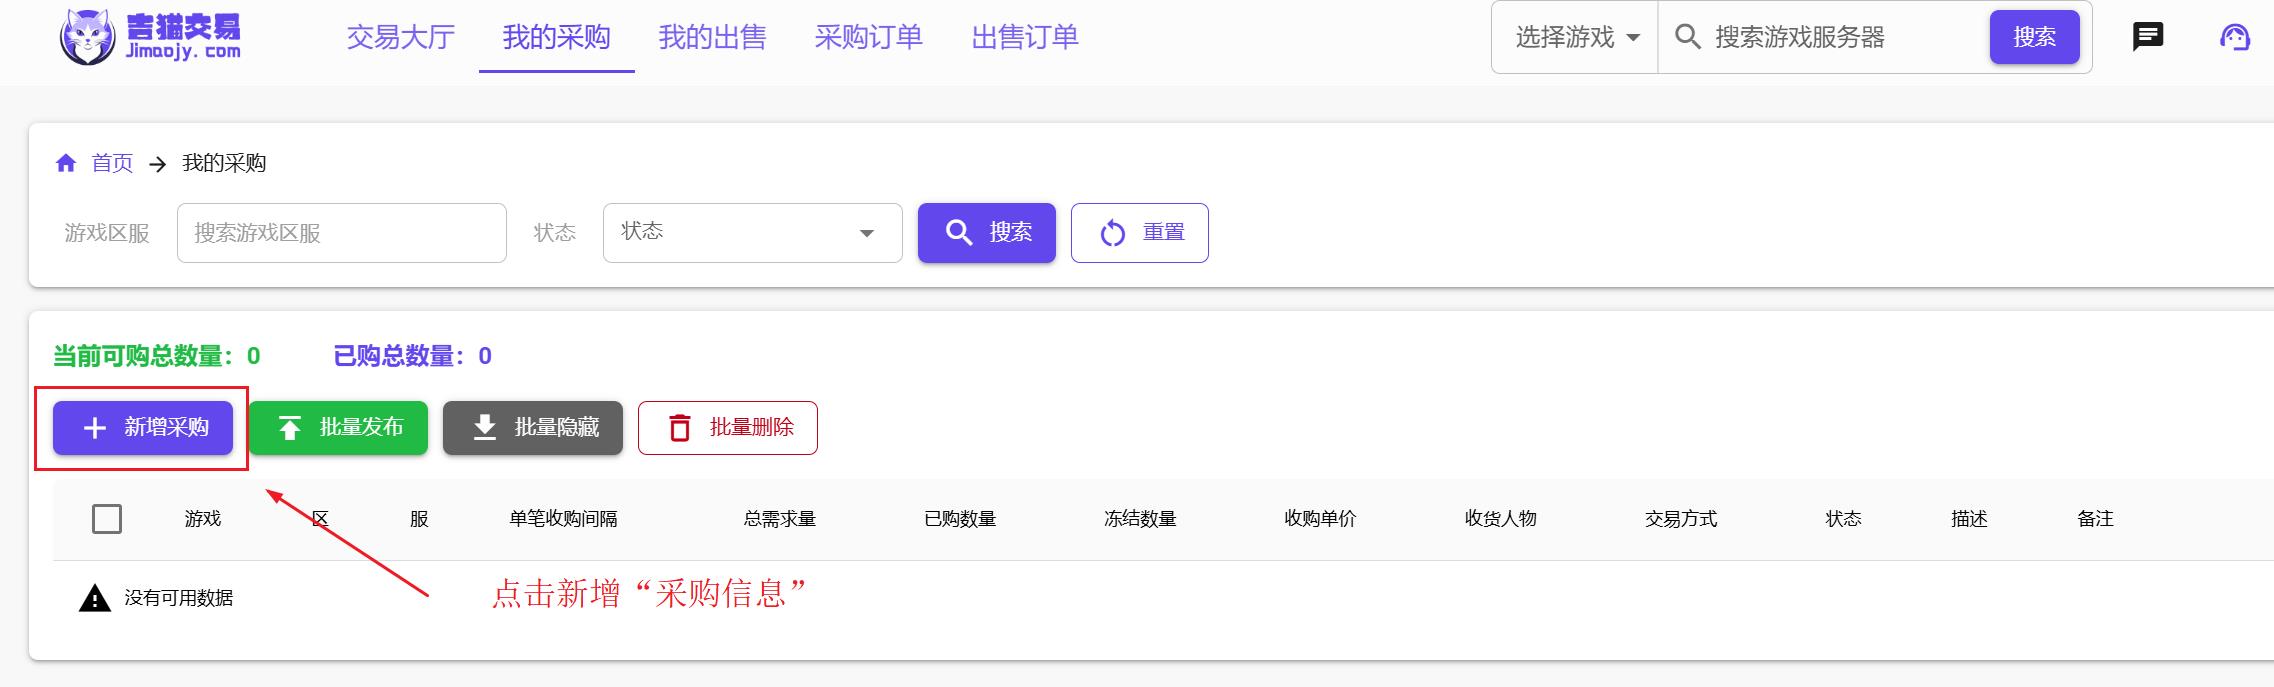This screenshot has height=687, width=2274.
Task: Focus the 搜索游戏区服 input field
Action: click(341, 233)
